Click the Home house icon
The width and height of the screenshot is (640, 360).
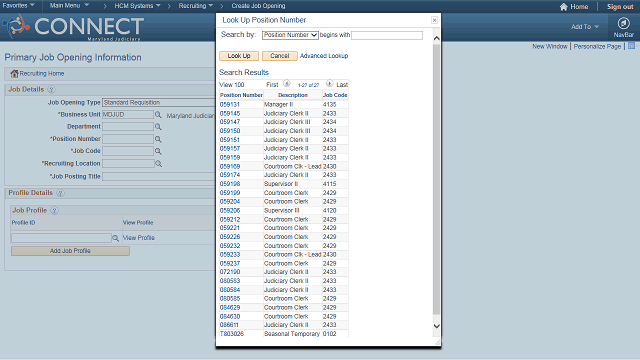pyautogui.click(x=564, y=7)
